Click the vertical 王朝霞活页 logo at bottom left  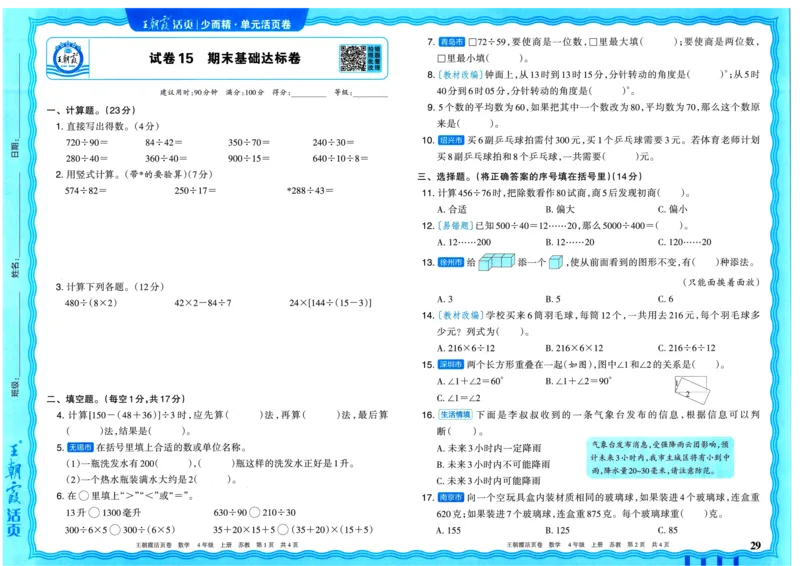click(x=14, y=489)
